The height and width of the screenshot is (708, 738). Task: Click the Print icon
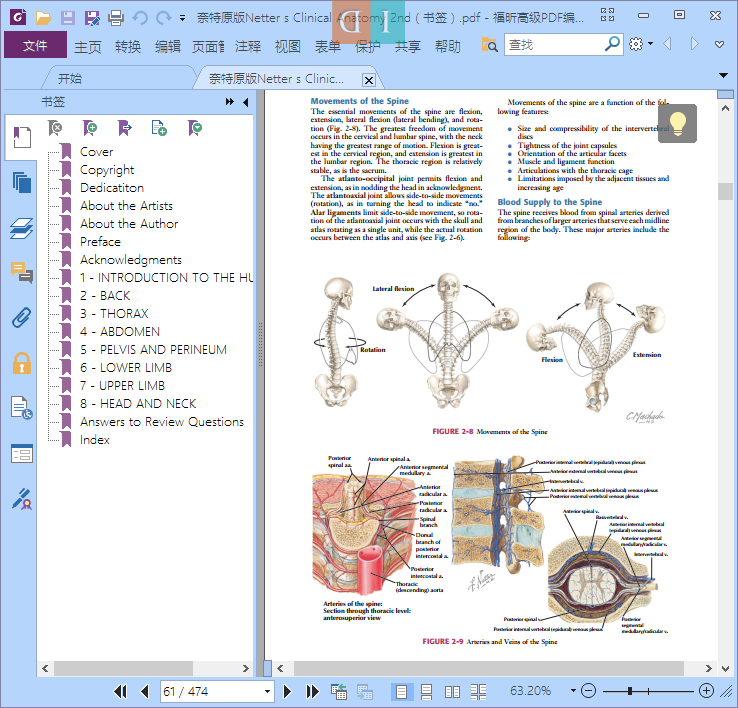point(116,18)
